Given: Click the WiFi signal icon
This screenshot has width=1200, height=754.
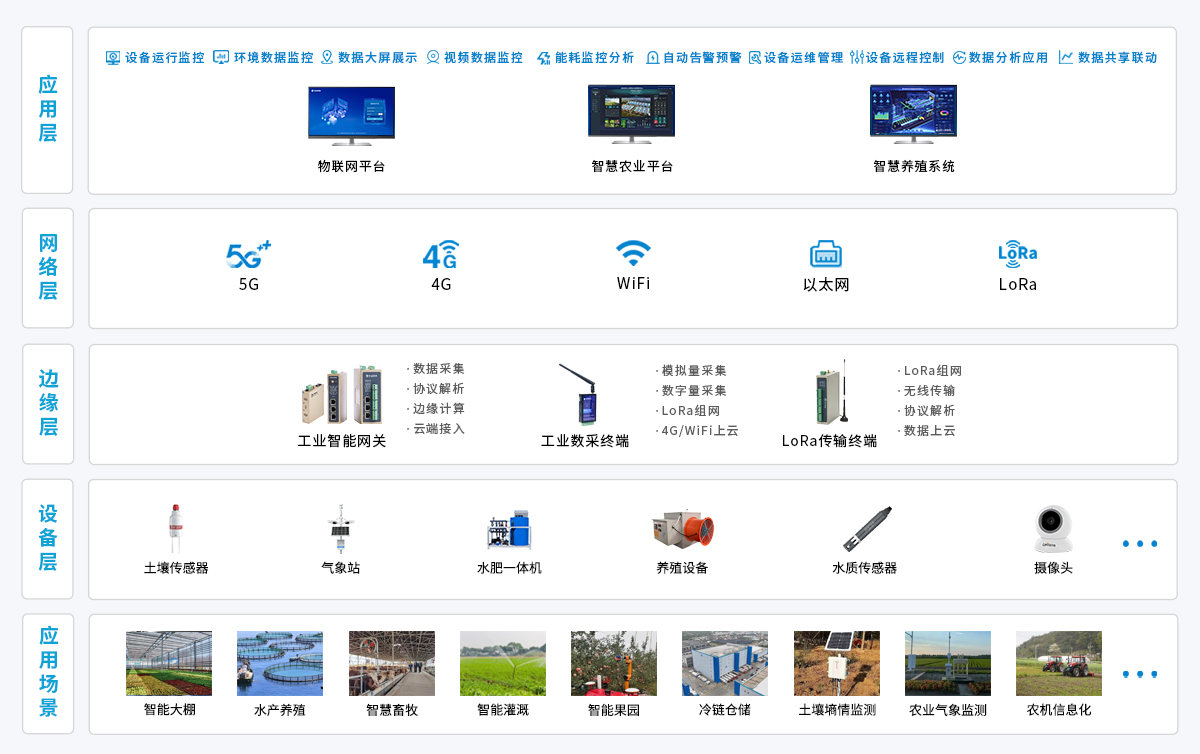Looking at the screenshot, I should (633, 253).
